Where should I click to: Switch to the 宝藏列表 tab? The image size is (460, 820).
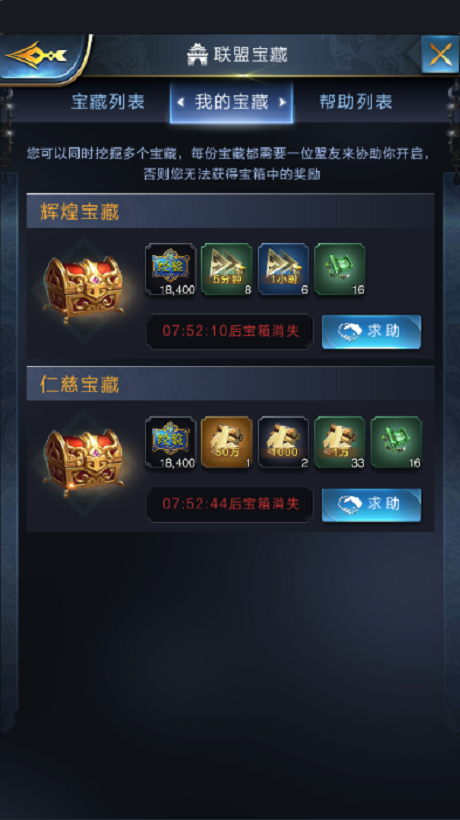[x=108, y=101]
